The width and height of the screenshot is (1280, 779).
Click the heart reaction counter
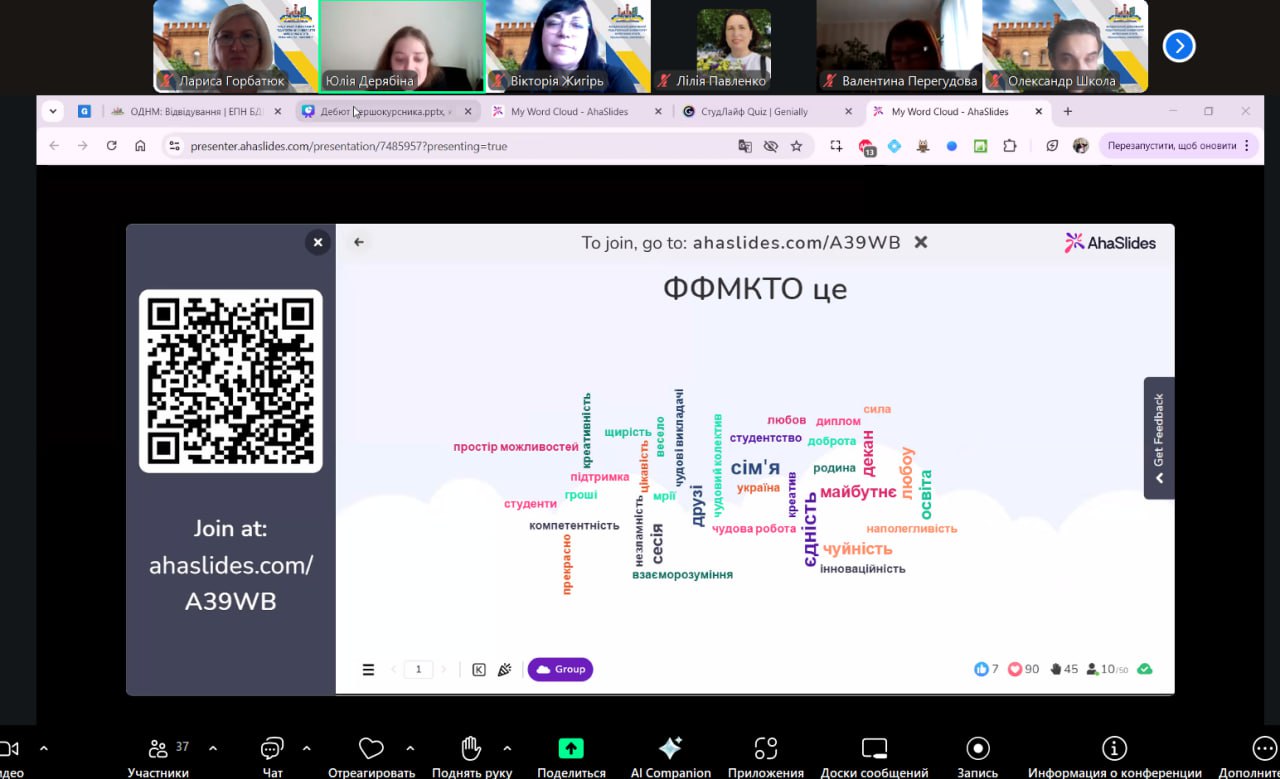coord(1023,669)
